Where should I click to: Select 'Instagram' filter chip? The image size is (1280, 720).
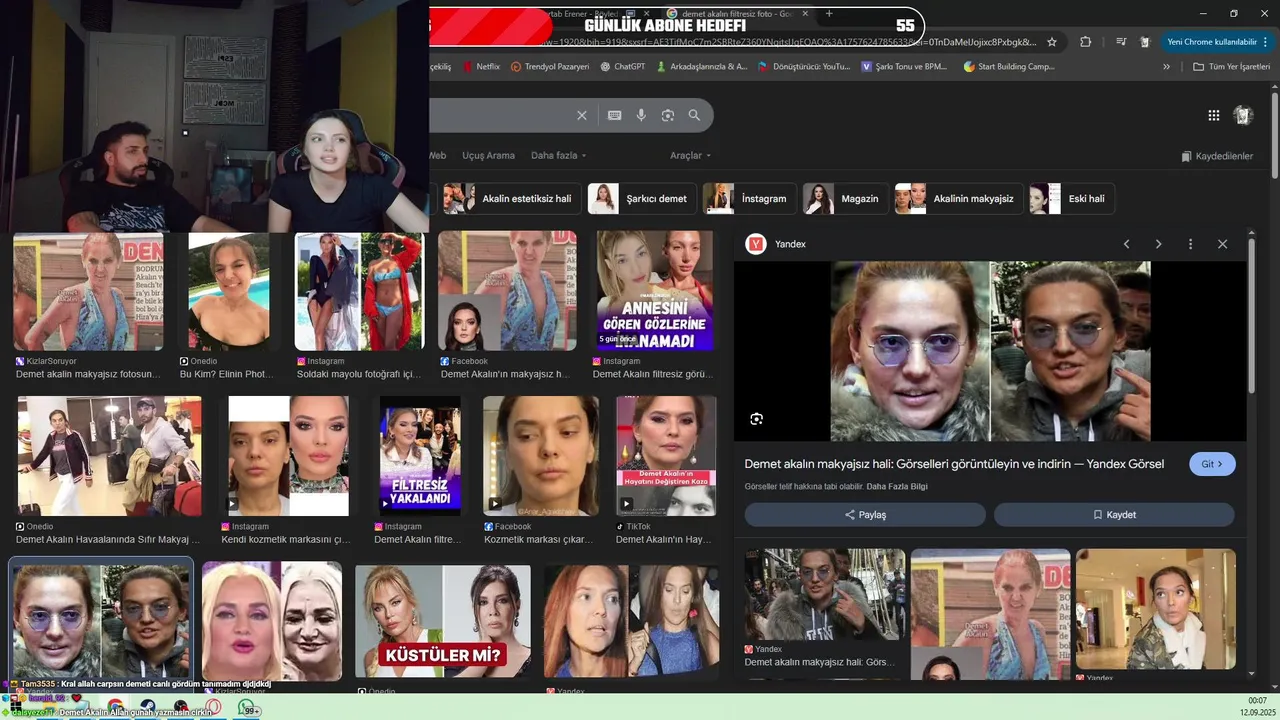pyautogui.click(x=750, y=199)
